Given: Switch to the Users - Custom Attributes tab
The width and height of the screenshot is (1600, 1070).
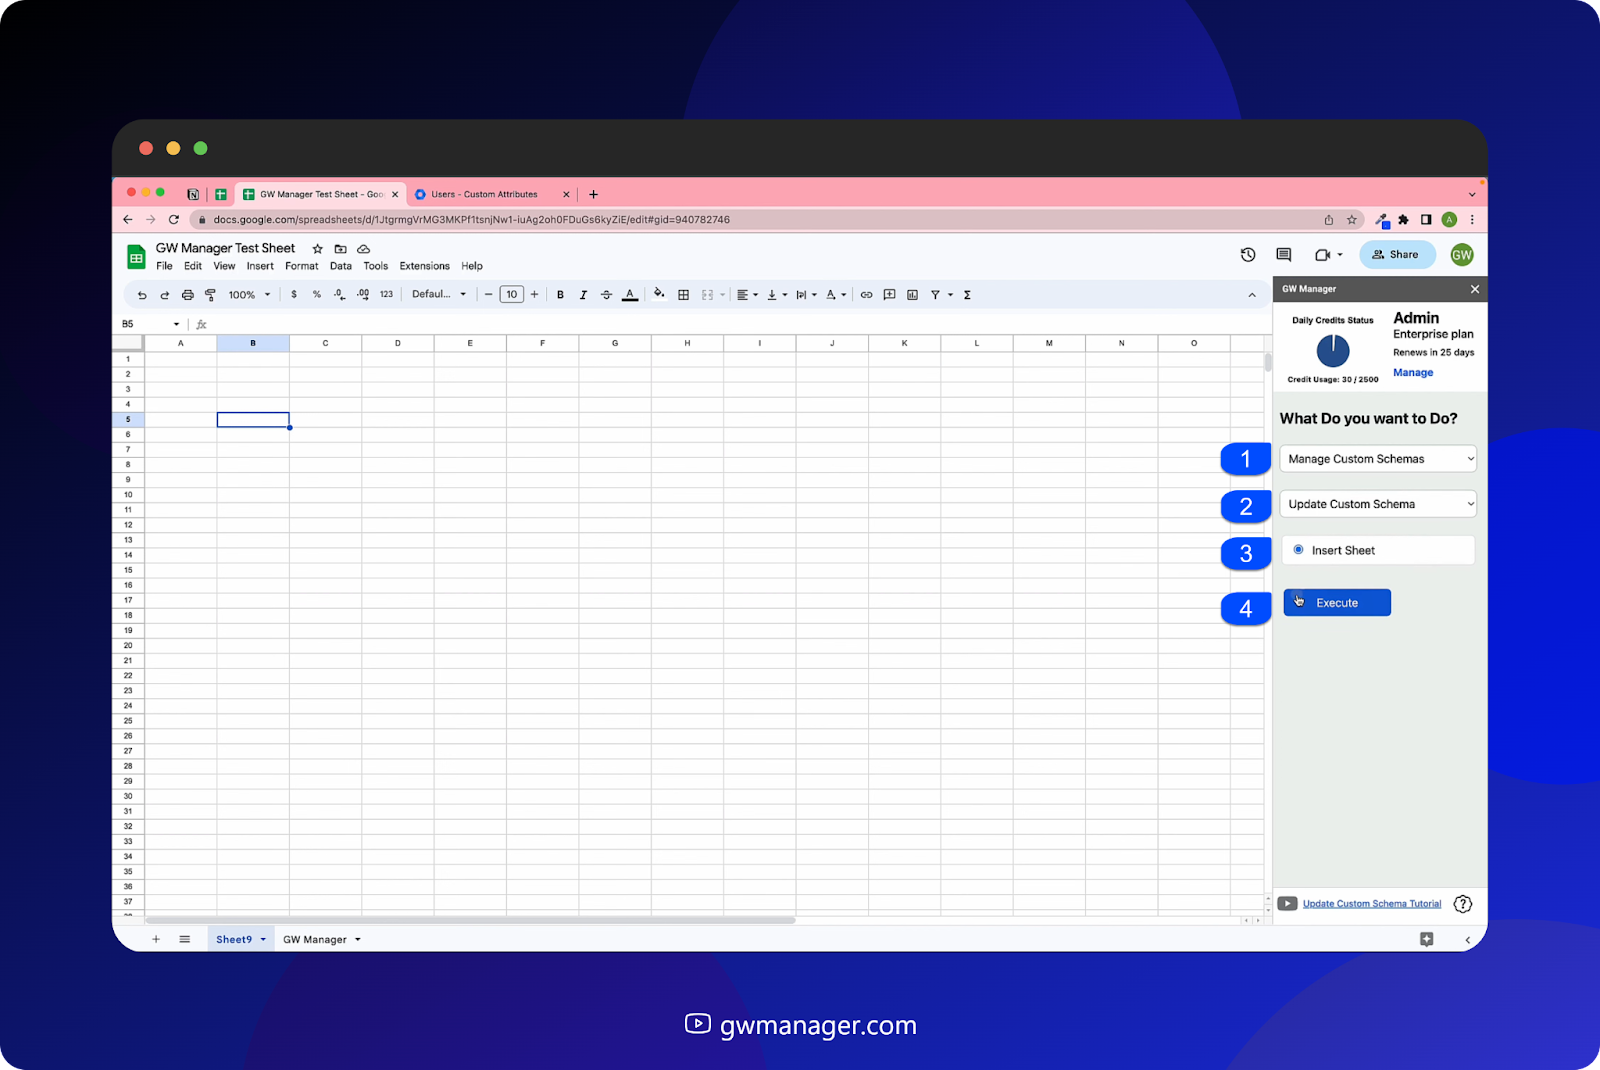Looking at the screenshot, I should tap(484, 194).
